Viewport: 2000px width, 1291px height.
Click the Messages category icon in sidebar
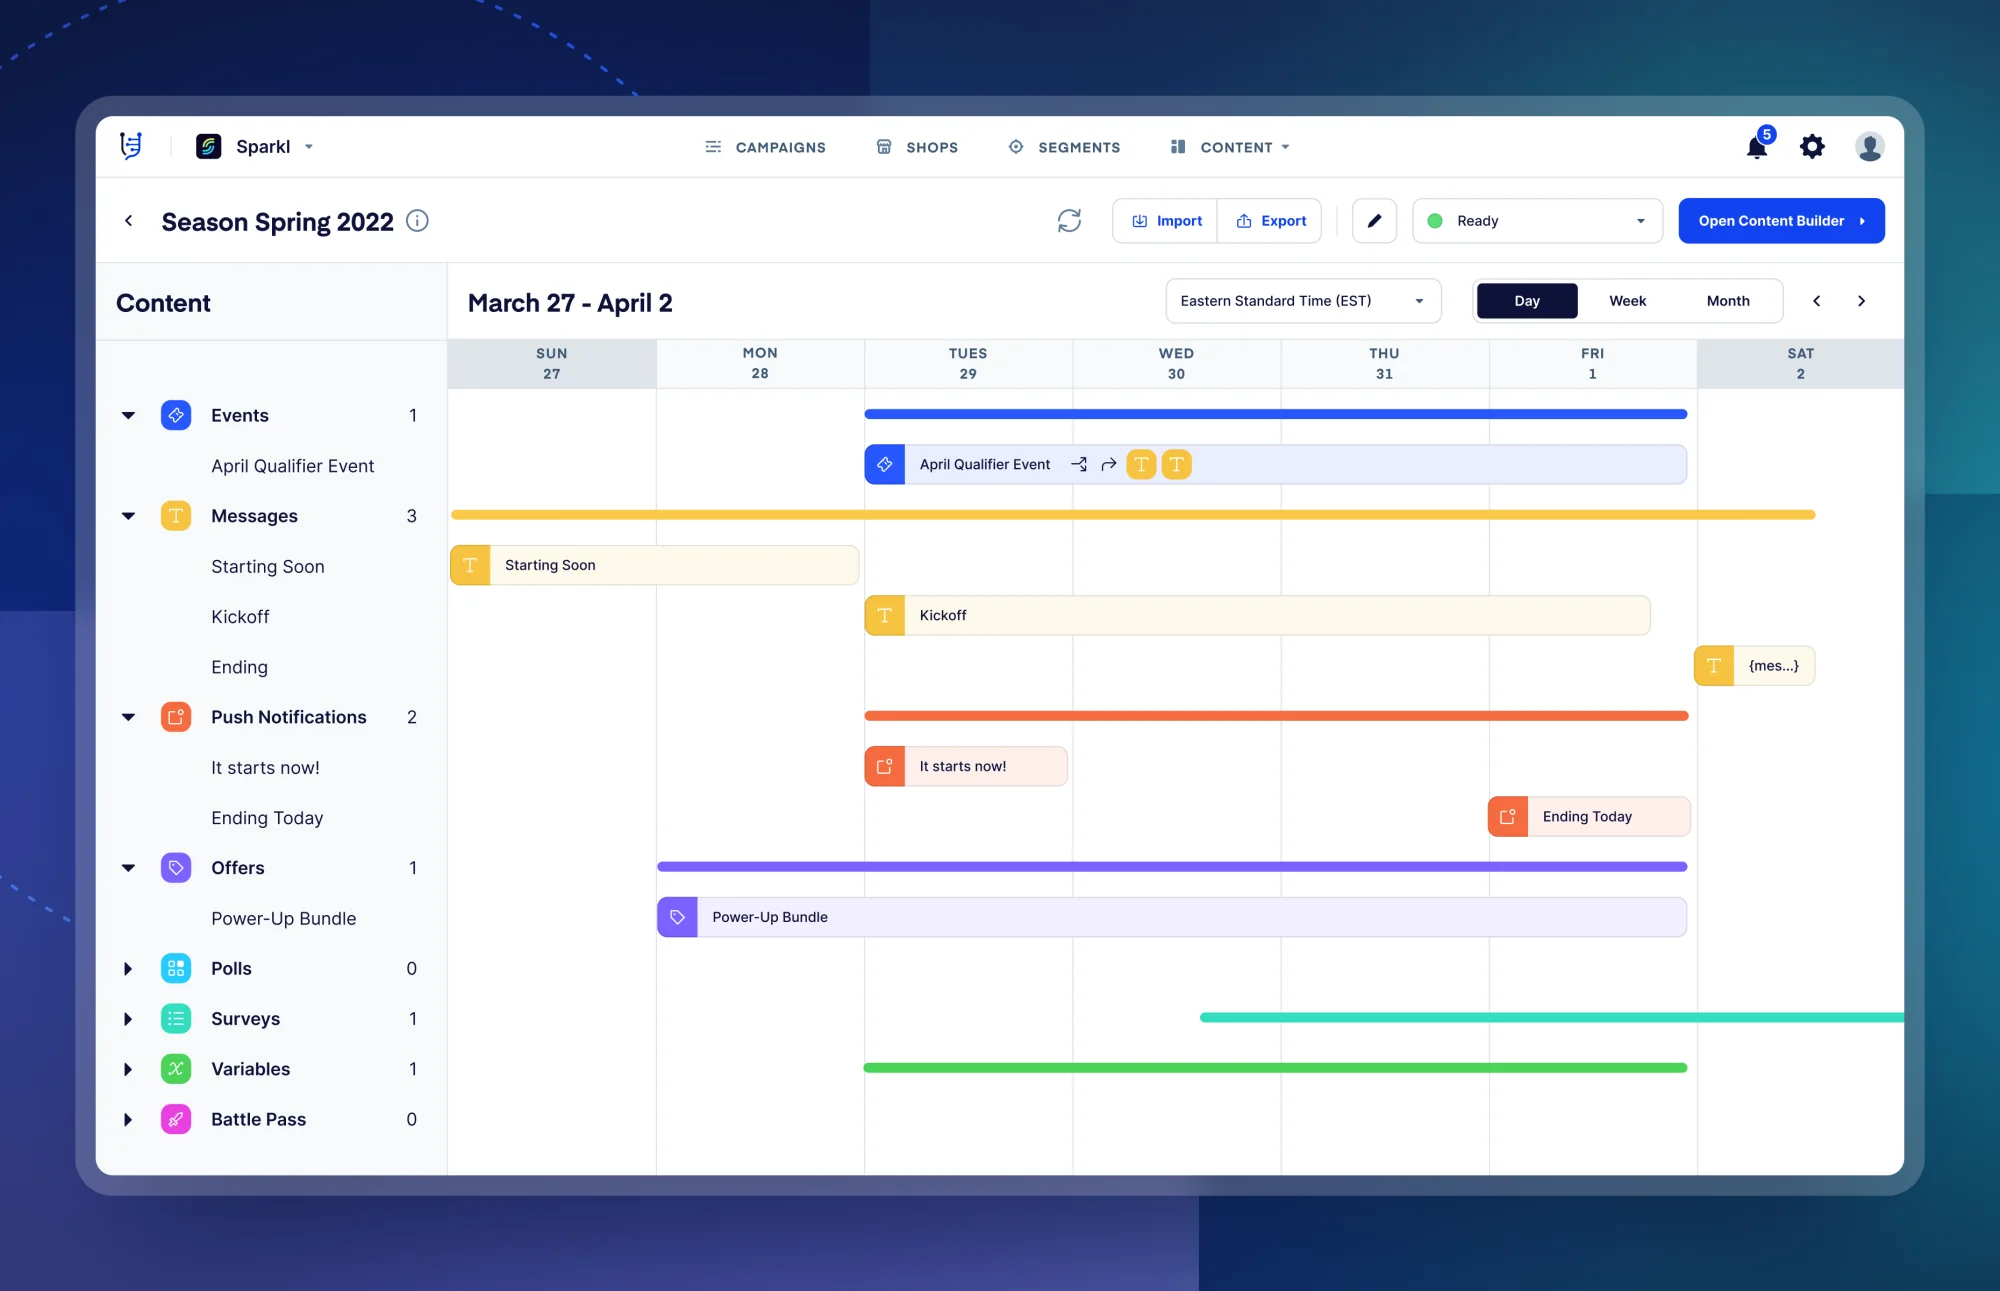tap(176, 516)
